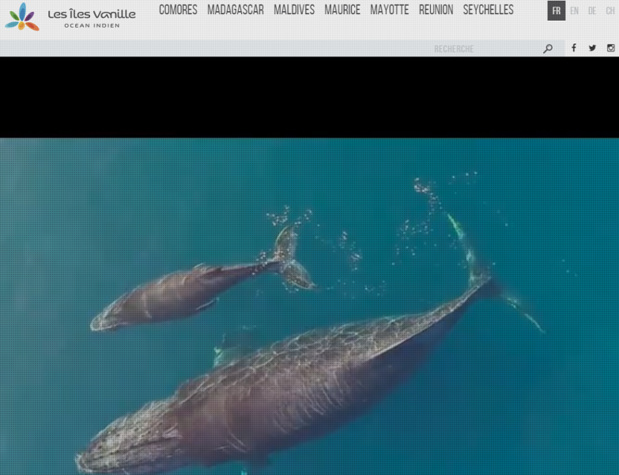Viewport: 619px width, 475px height.
Task: Go to the Maldives section
Action: click(x=294, y=10)
